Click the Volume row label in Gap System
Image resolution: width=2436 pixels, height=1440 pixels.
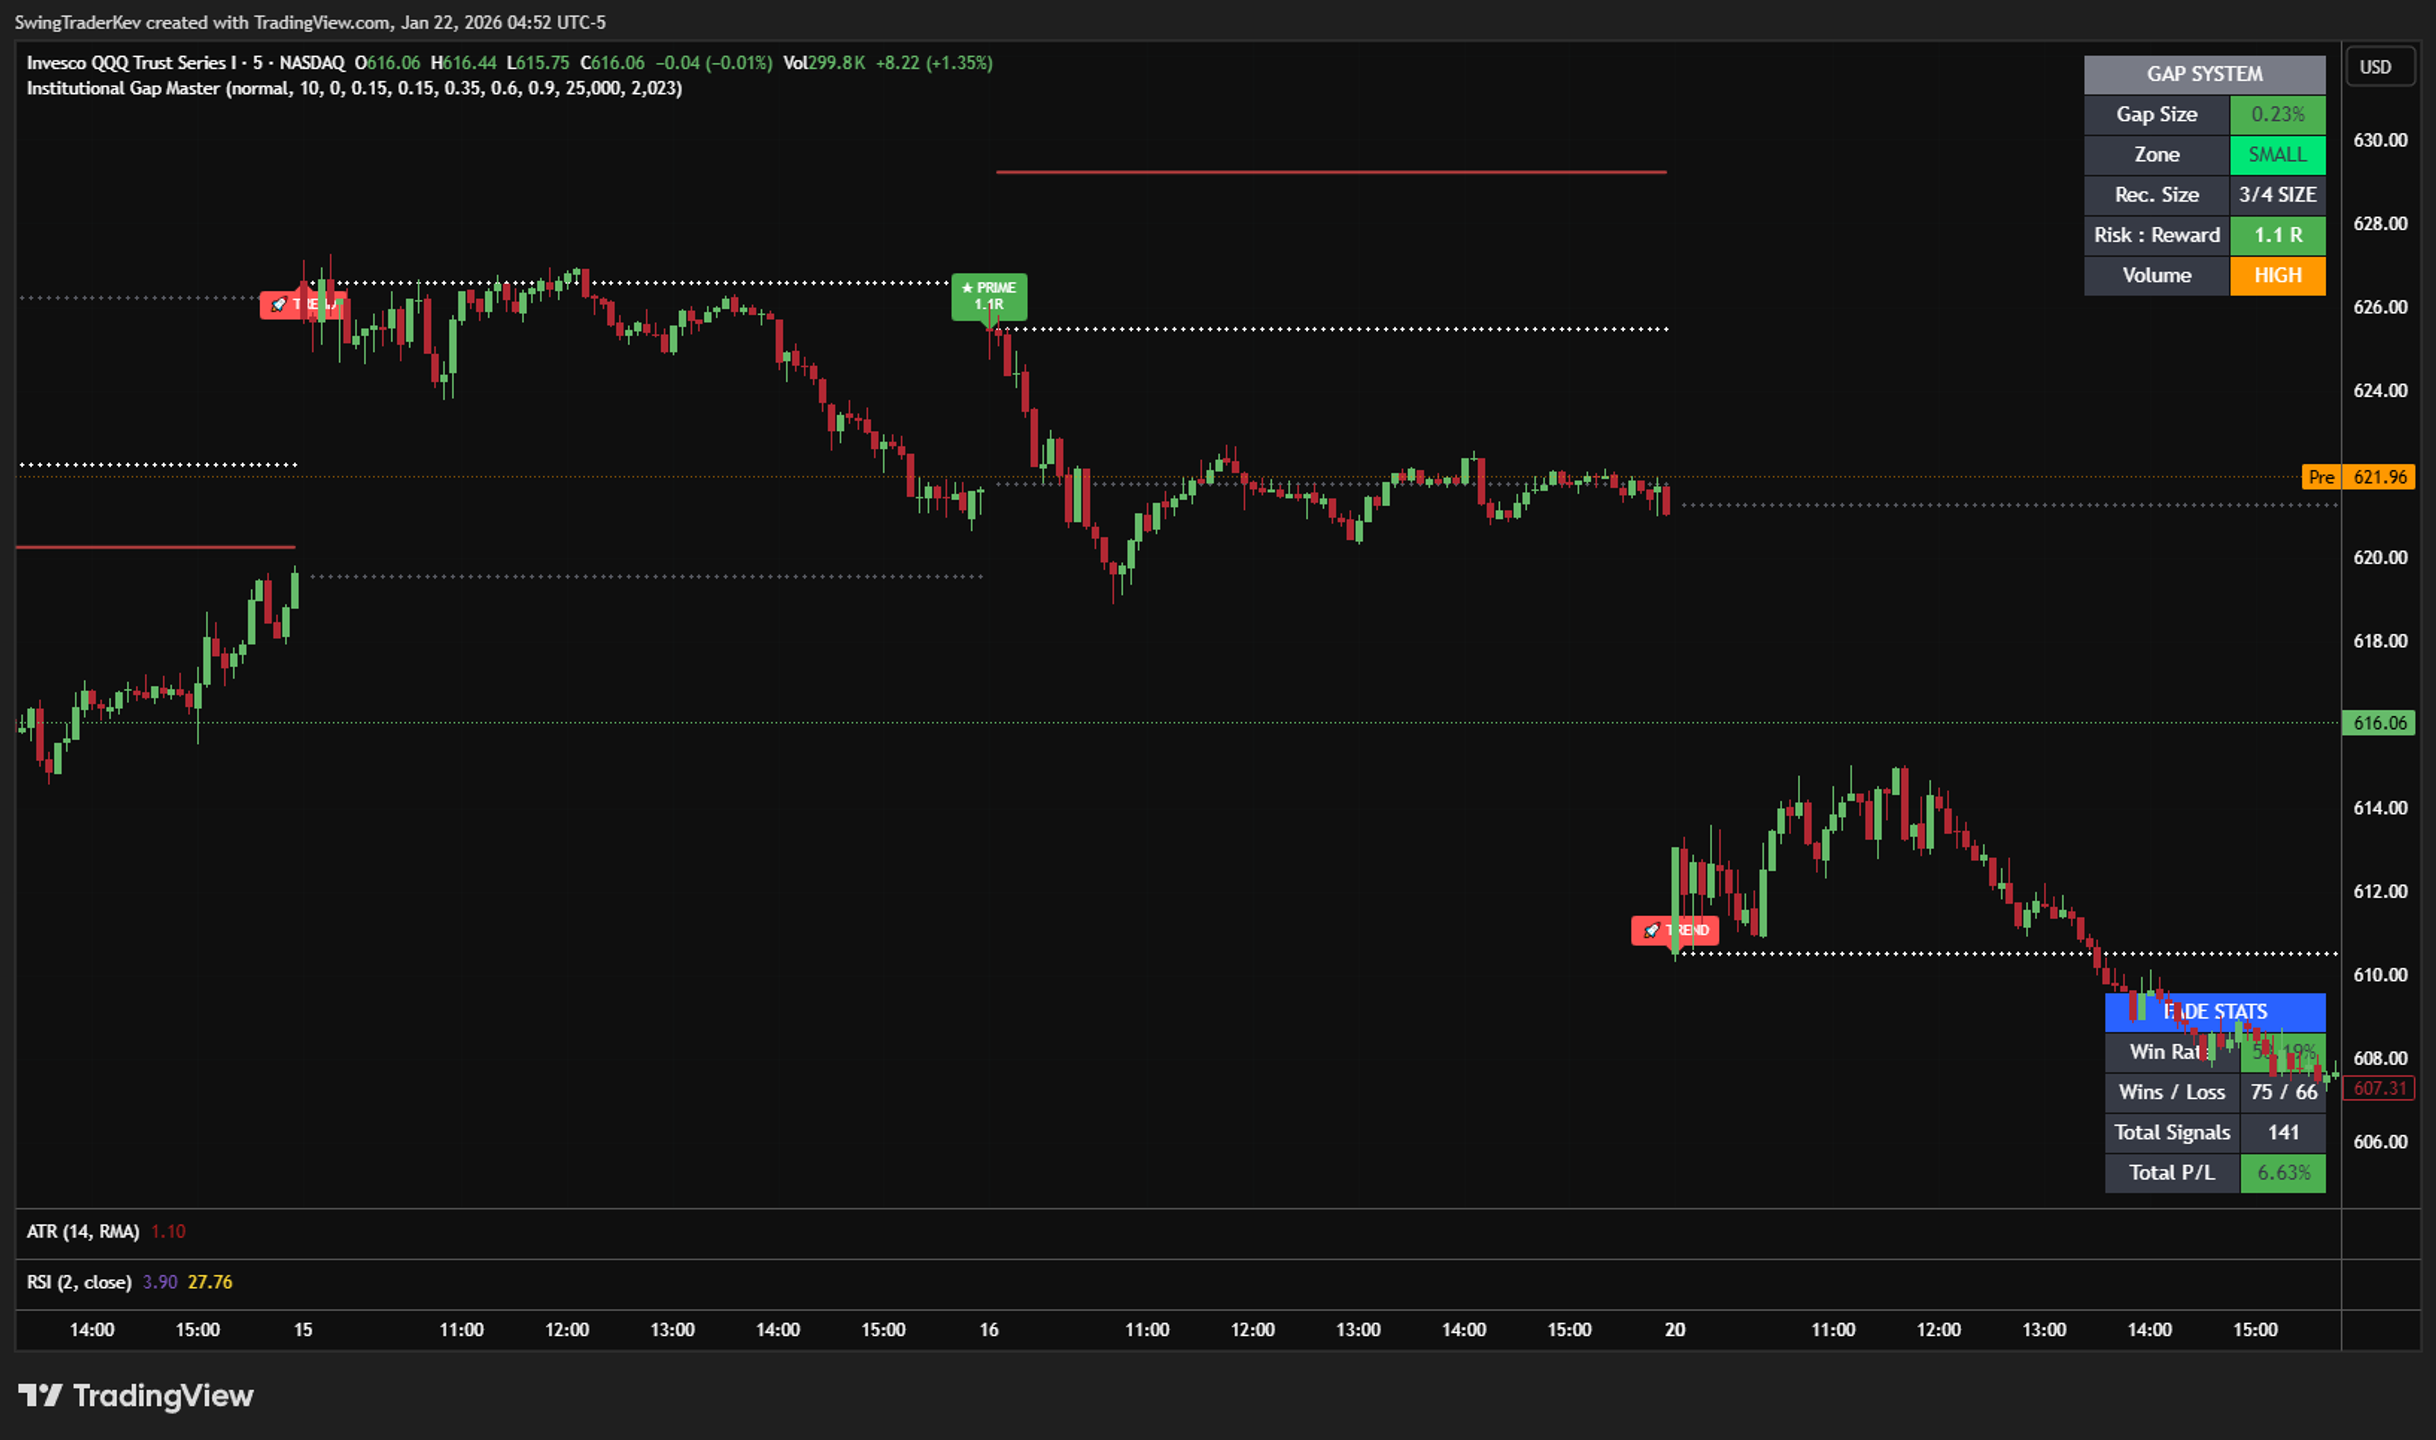2157,275
